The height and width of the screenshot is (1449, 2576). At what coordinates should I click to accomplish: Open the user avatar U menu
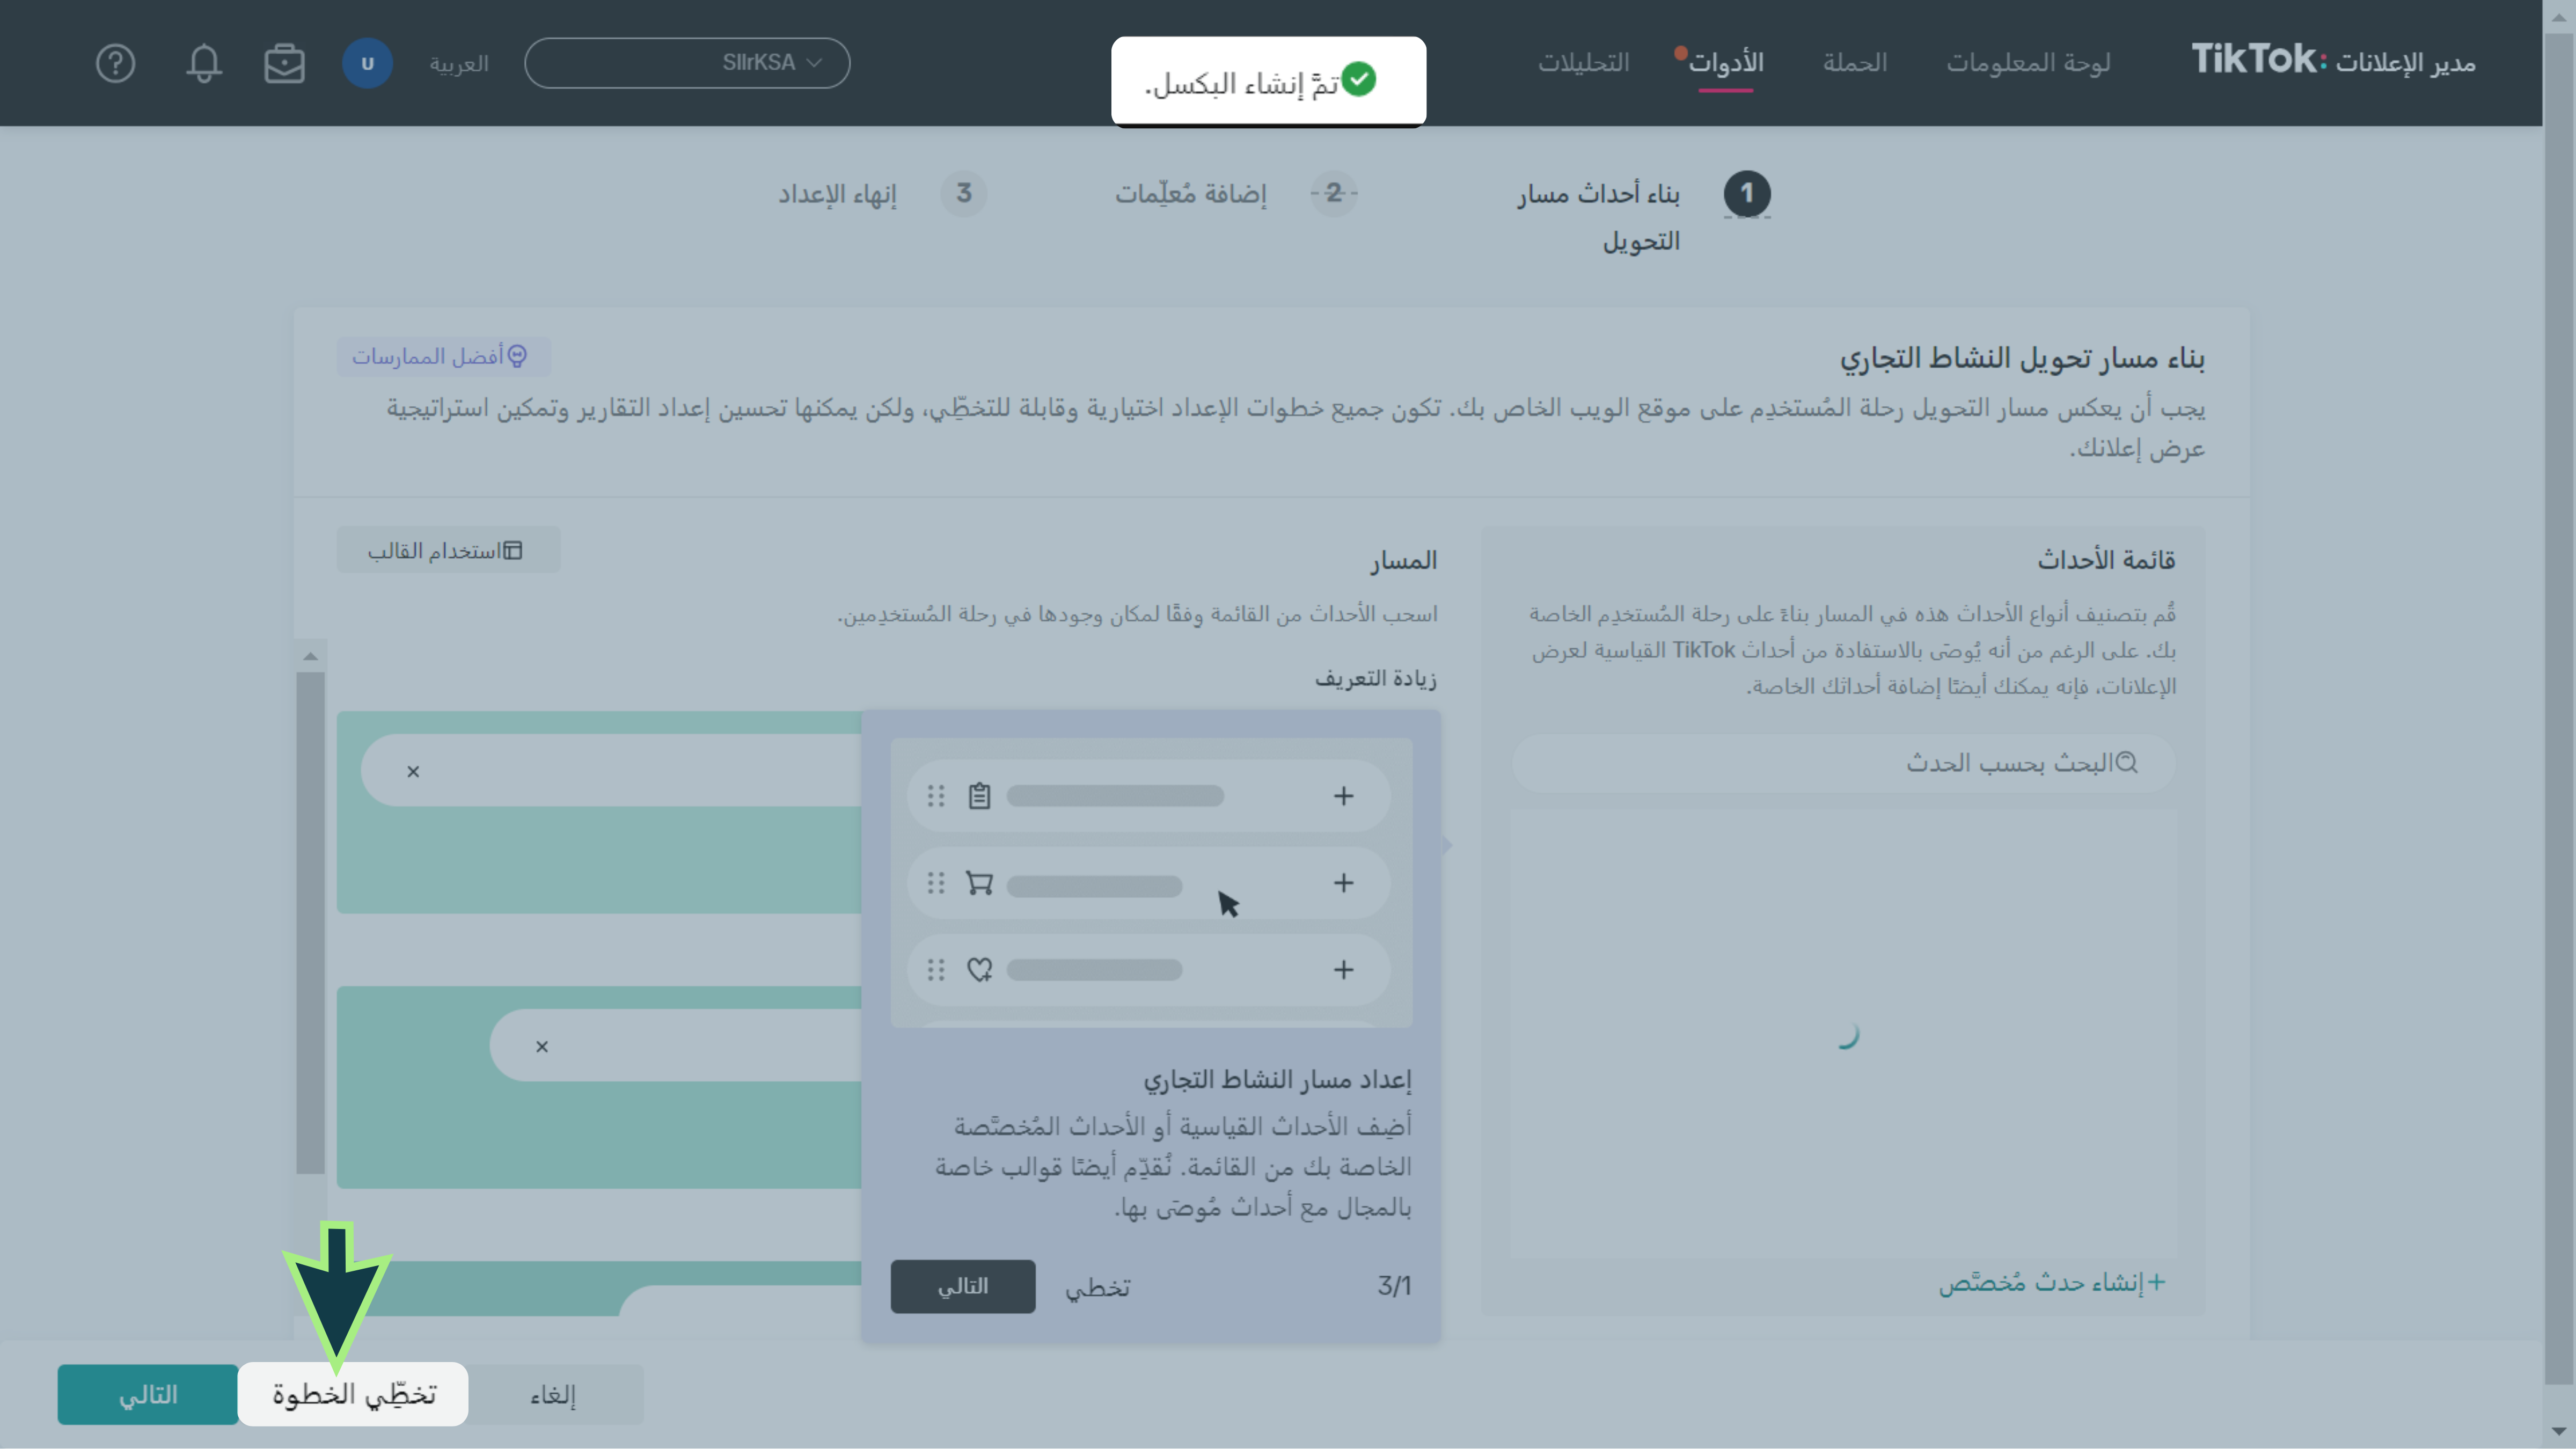[367, 63]
